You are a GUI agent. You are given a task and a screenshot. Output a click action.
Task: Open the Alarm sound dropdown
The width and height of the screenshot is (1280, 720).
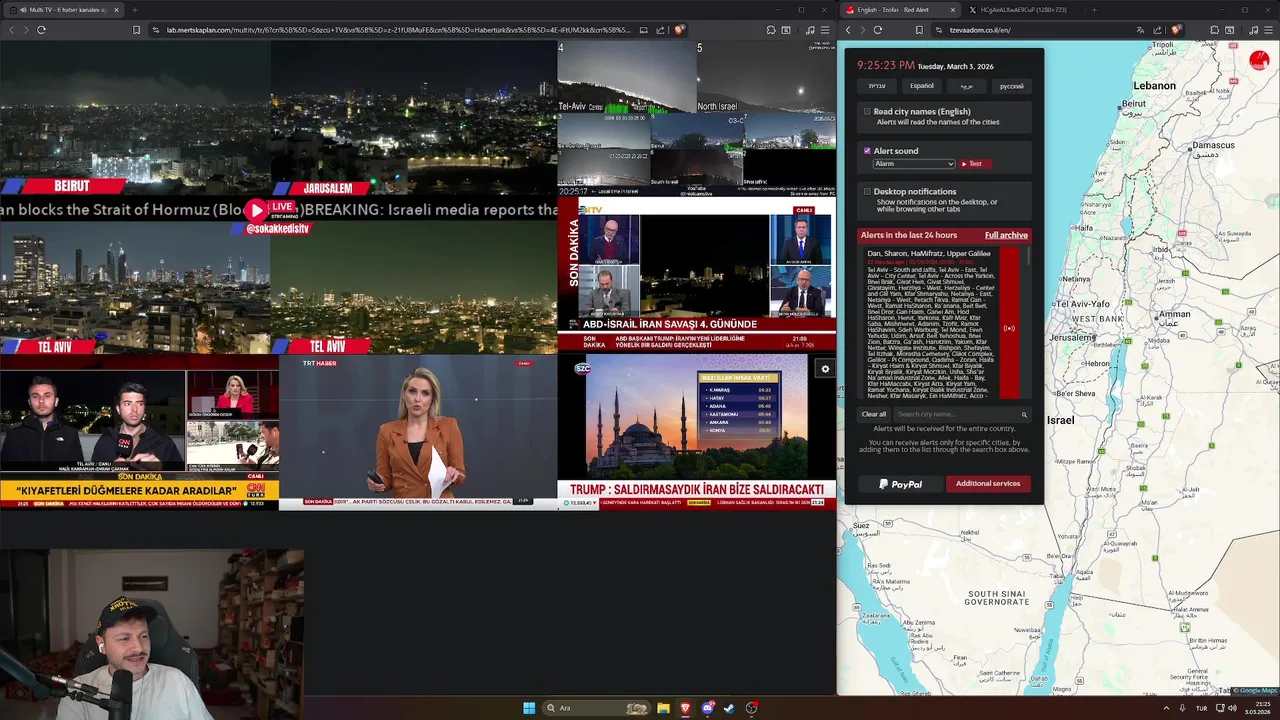coord(914,164)
